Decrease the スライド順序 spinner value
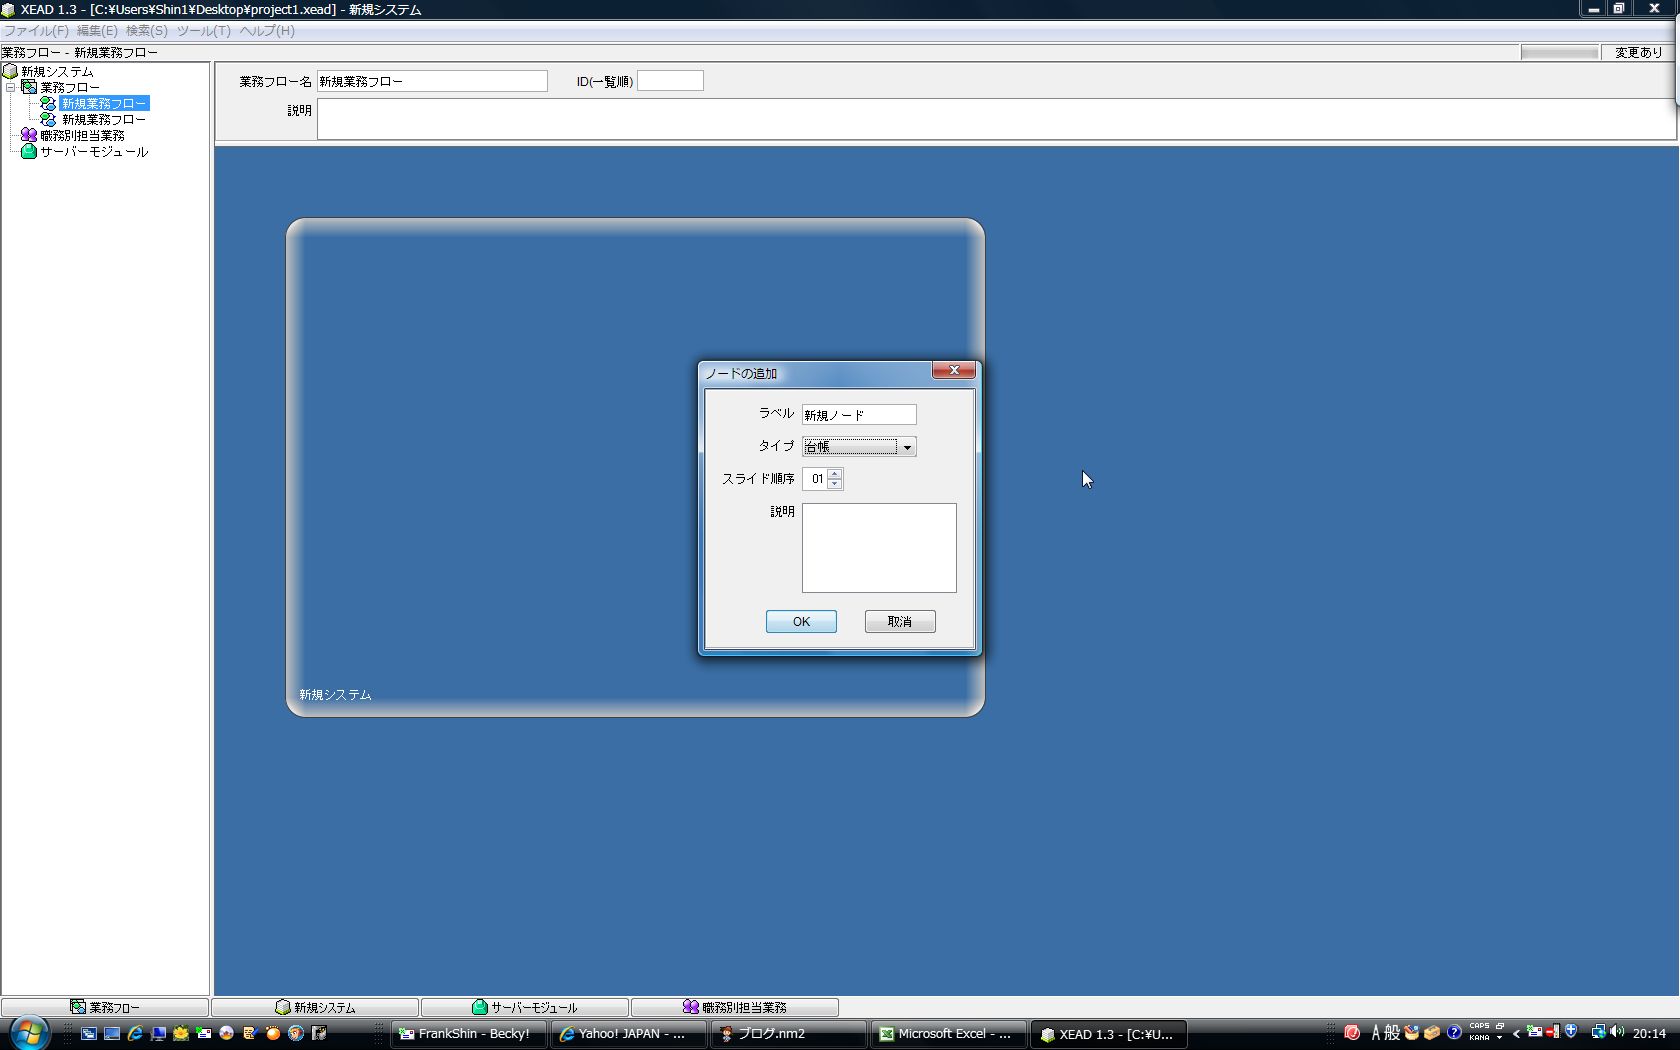The image size is (1680, 1050). coord(835,484)
